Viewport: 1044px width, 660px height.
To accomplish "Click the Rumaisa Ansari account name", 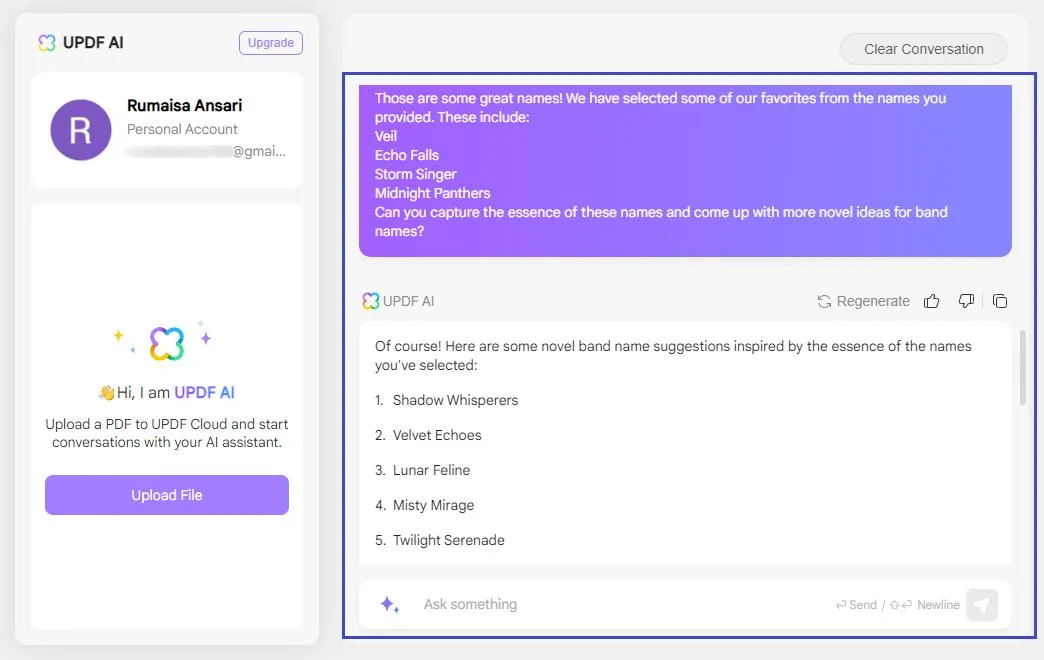I will coord(184,105).
